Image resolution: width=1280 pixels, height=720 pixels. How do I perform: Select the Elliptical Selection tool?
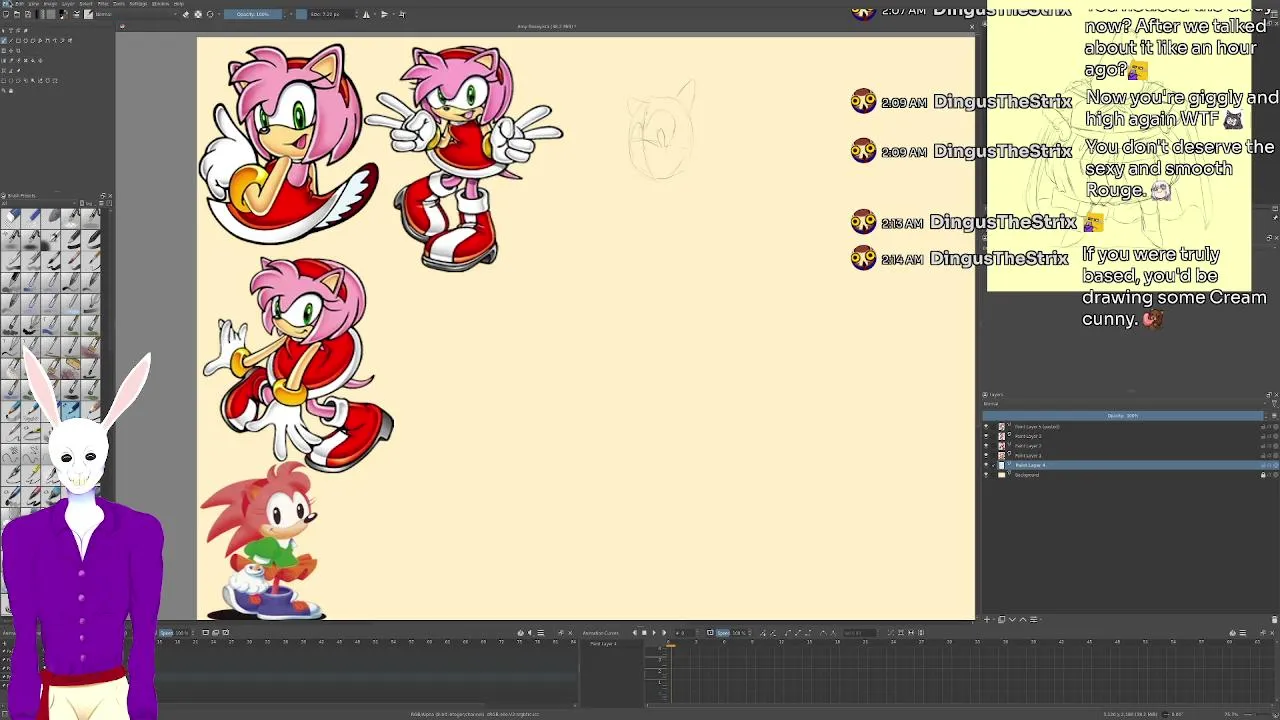tap(11, 81)
